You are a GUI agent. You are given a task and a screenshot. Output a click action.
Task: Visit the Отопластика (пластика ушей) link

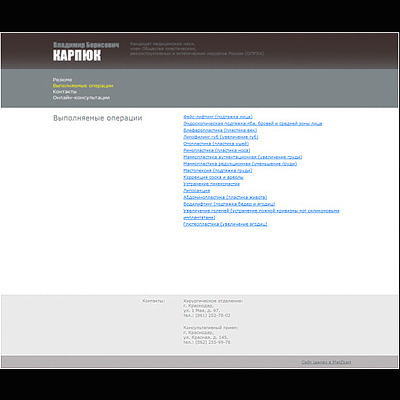click(x=216, y=144)
